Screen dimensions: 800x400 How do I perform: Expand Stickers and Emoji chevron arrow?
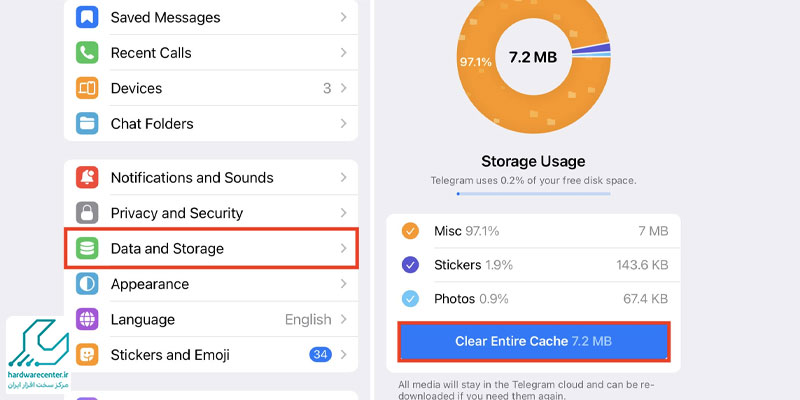pos(343,355)
